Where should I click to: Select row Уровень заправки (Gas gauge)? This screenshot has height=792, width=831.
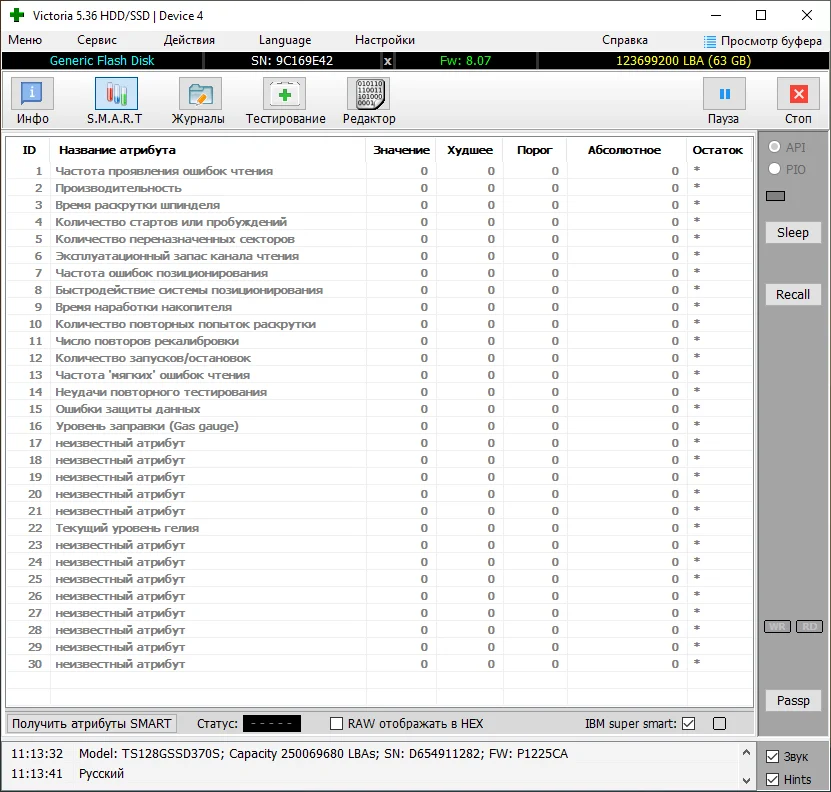[x=379, y=426]
